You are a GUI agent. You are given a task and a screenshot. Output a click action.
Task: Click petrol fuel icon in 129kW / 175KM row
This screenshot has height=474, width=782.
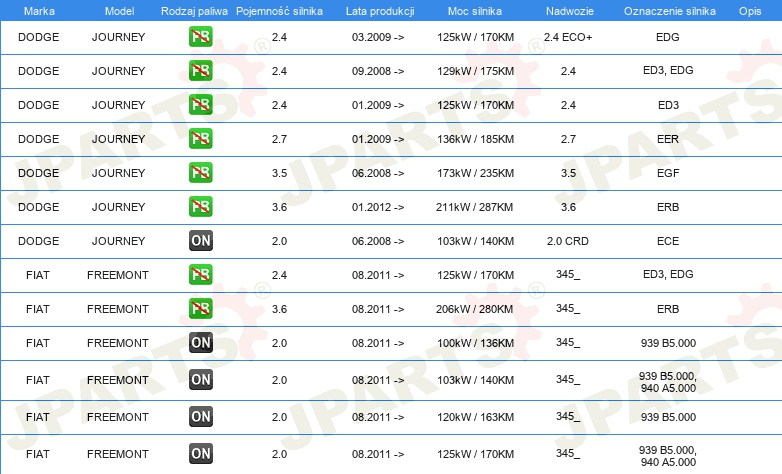[200, 71]
